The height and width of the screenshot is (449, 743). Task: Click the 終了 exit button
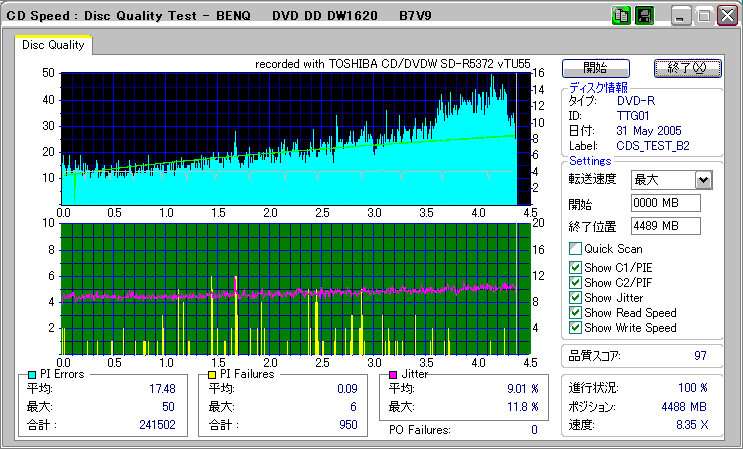[x=687, y=68]
